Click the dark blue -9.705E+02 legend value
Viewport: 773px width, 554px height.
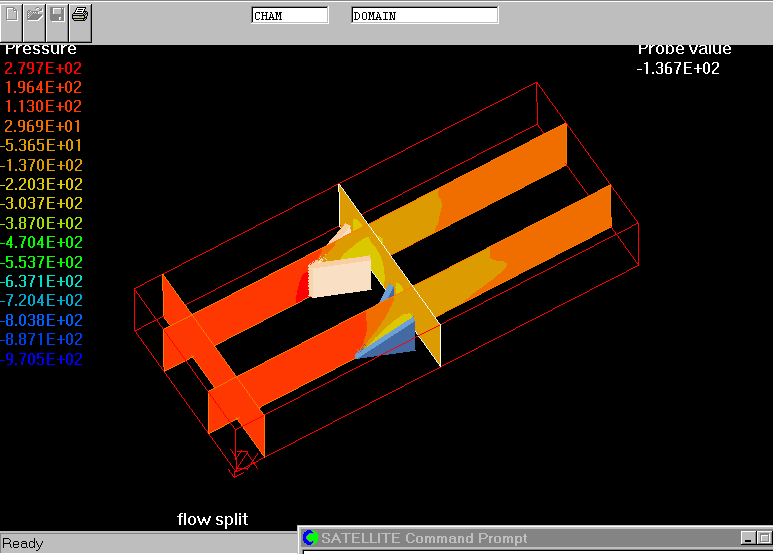tap(42, 359)
